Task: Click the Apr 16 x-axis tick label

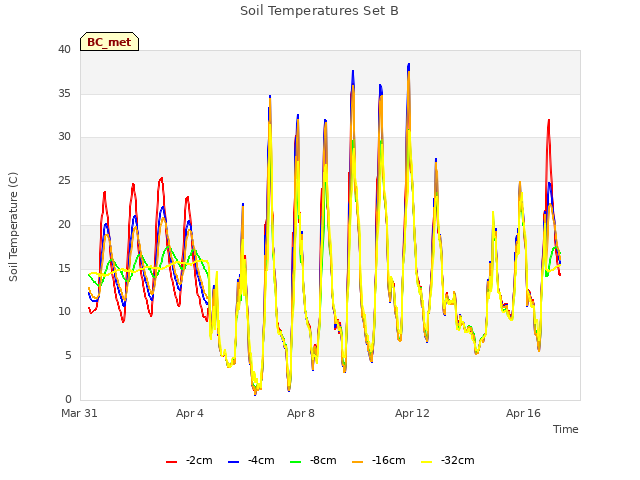Action: coord(523,413)
